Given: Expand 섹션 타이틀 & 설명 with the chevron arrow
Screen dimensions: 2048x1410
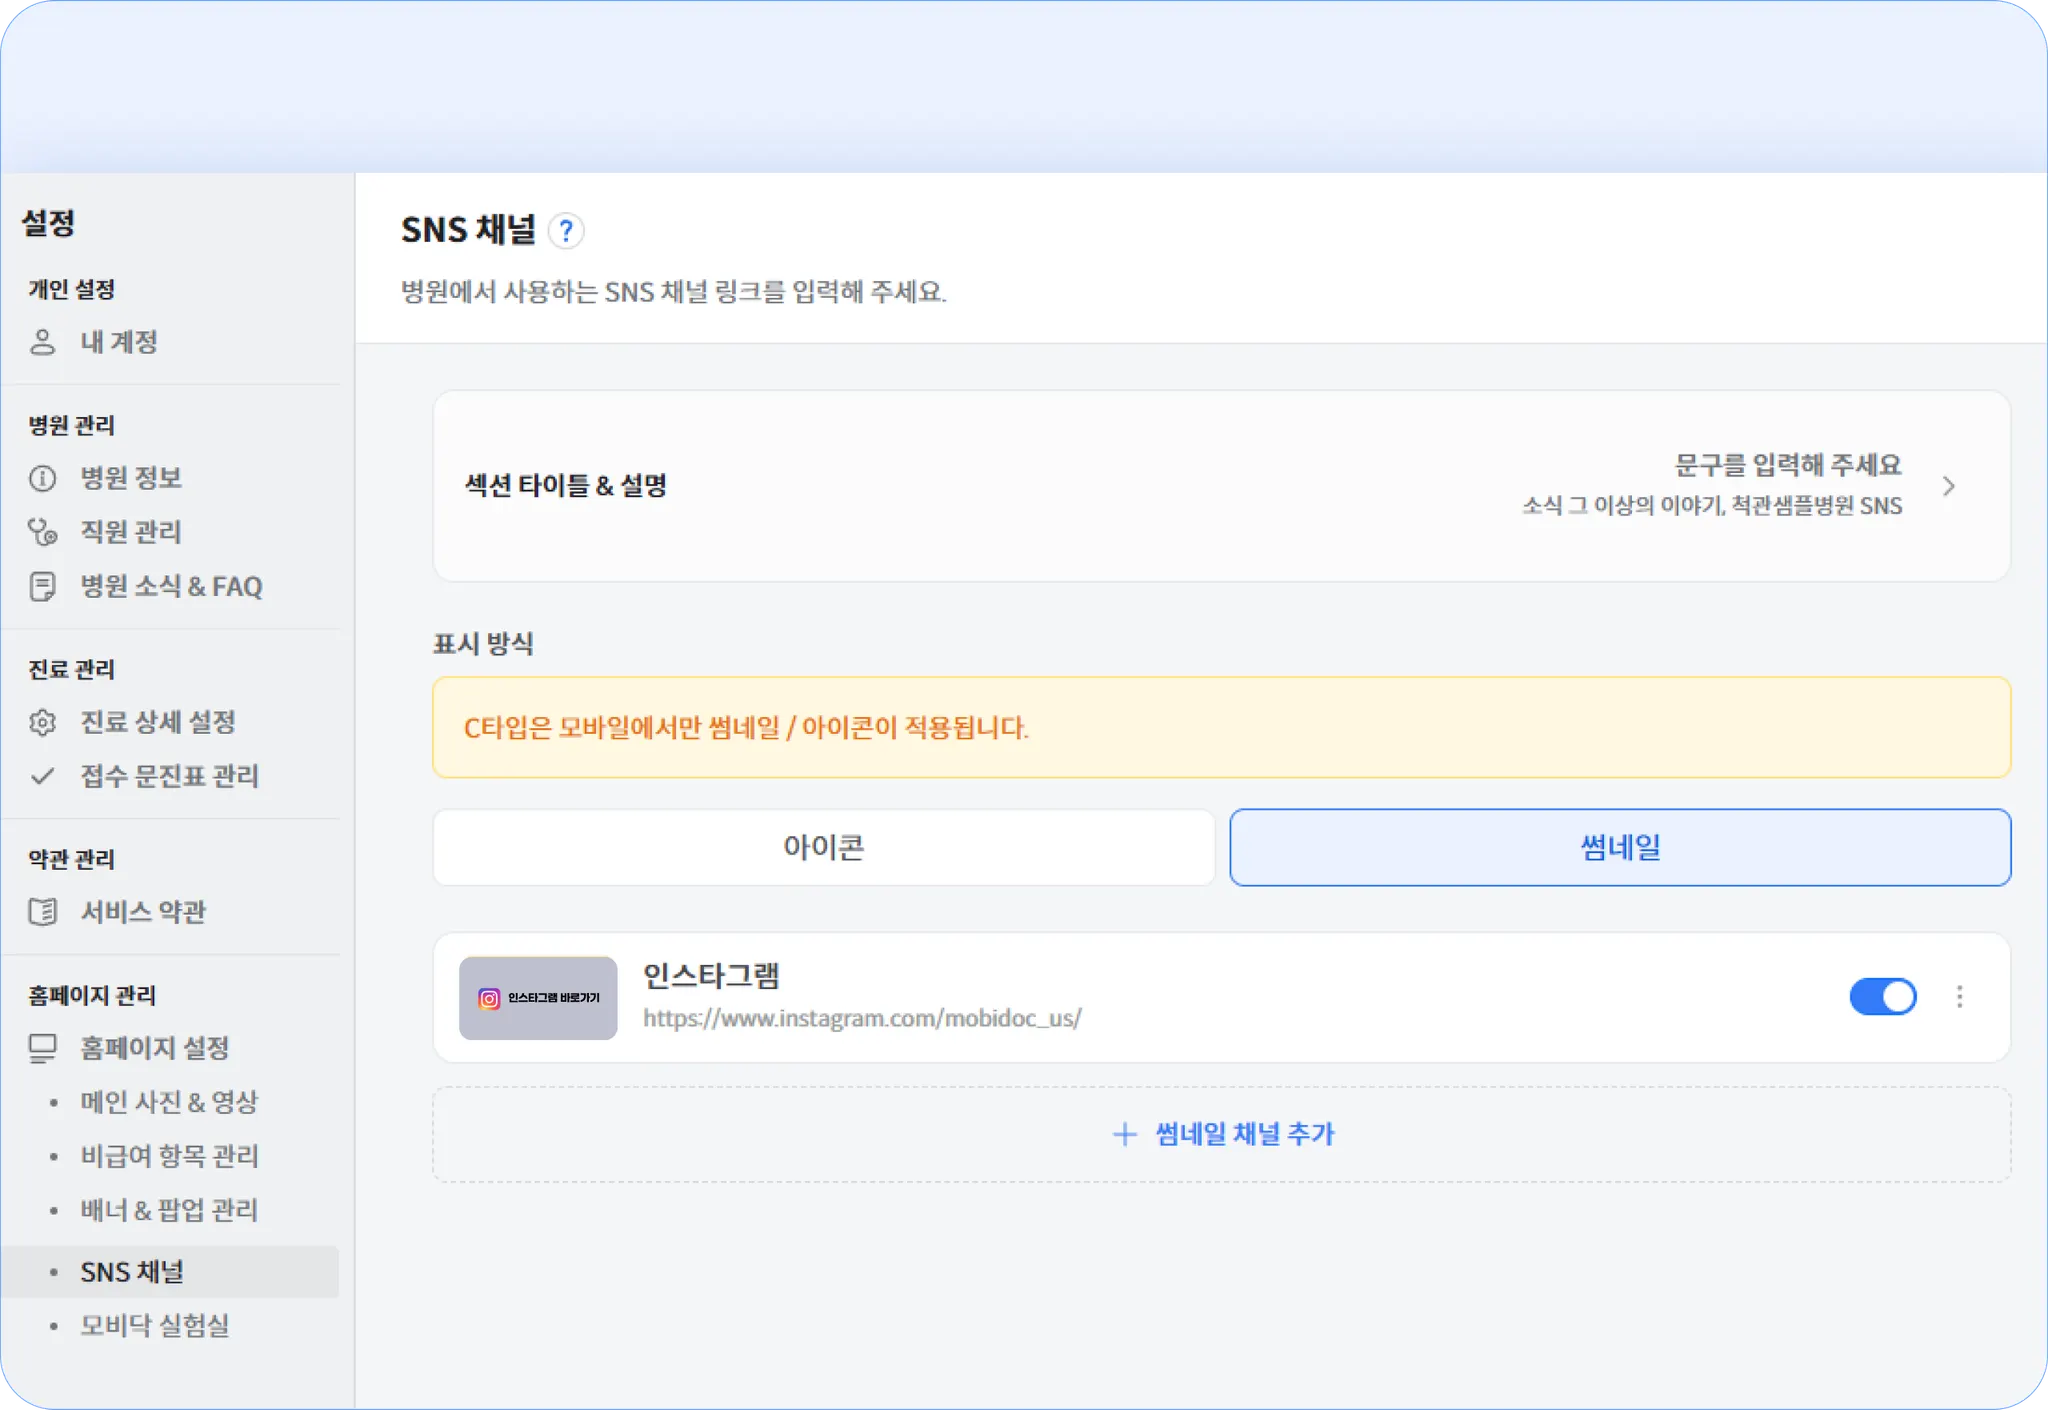Looking at the screenshot, I should pyautogui.click(x=1948, y=486).
